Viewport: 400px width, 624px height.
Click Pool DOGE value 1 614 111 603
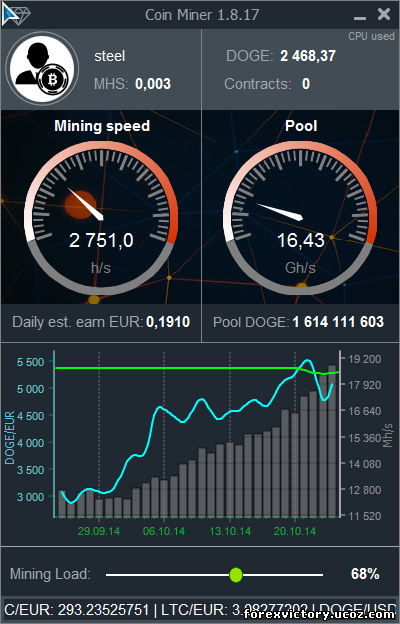pos(338,322)
